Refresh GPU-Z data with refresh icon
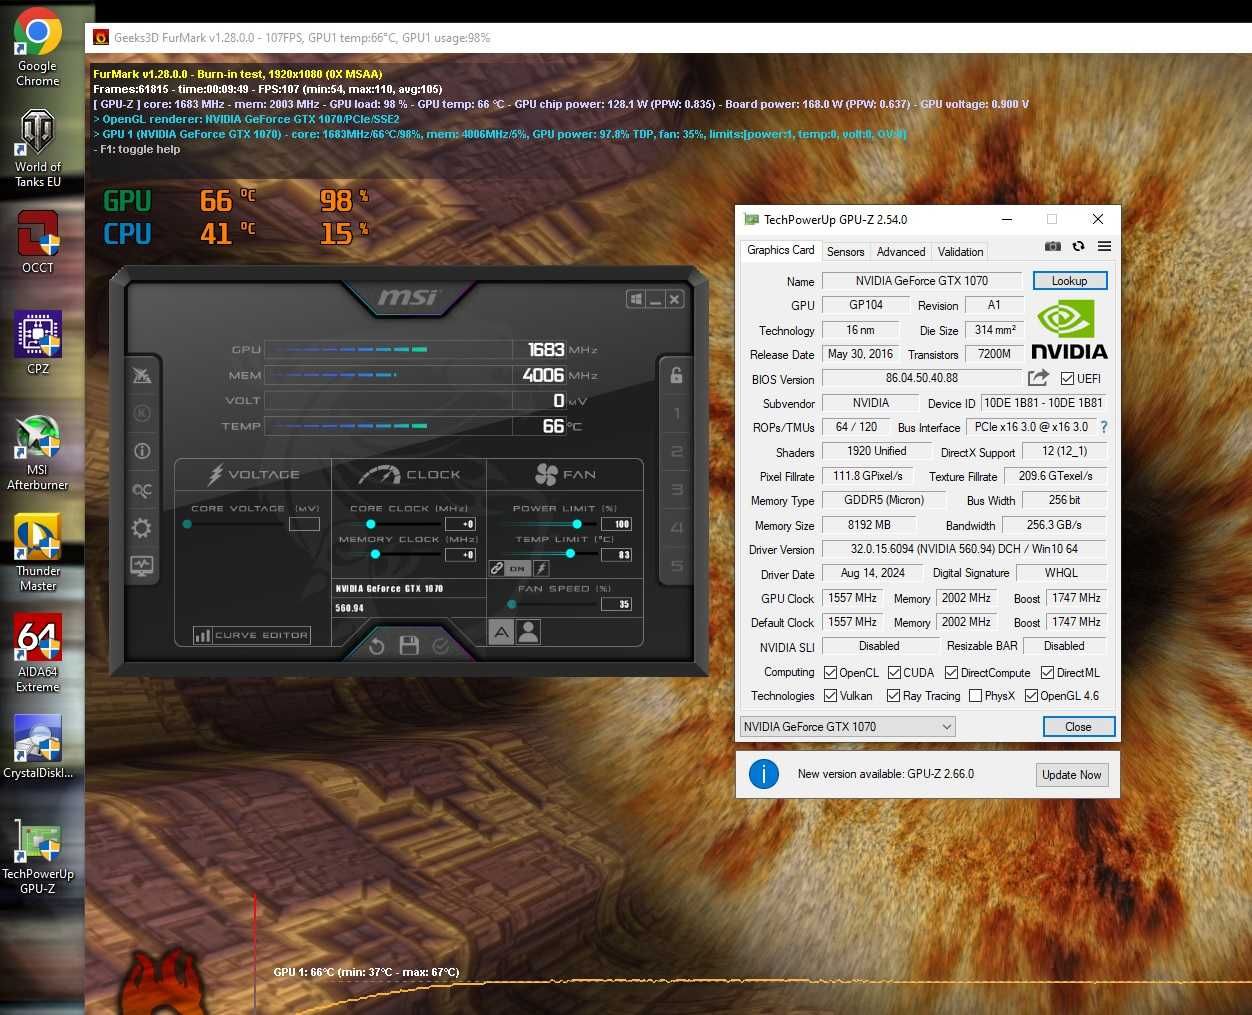 coord(1078,246)
